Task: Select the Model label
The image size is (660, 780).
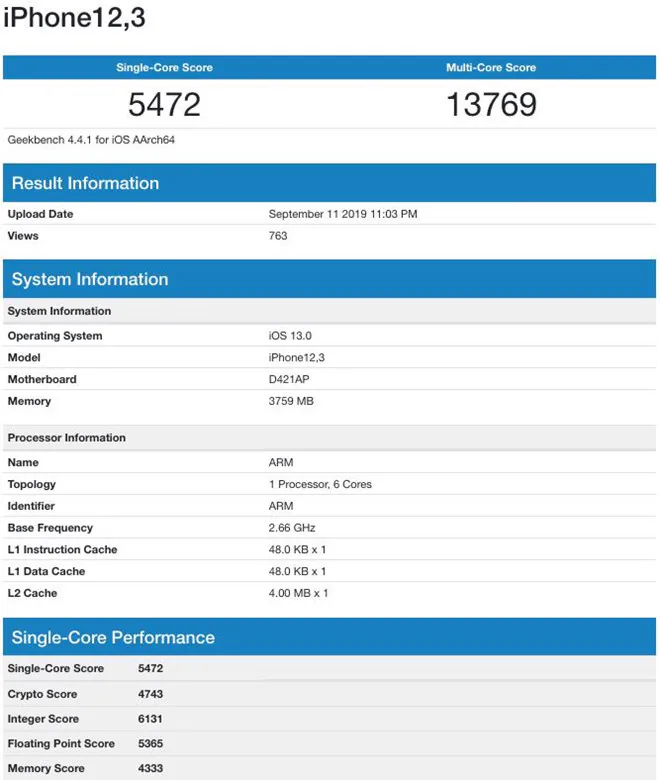Action: 24,358
